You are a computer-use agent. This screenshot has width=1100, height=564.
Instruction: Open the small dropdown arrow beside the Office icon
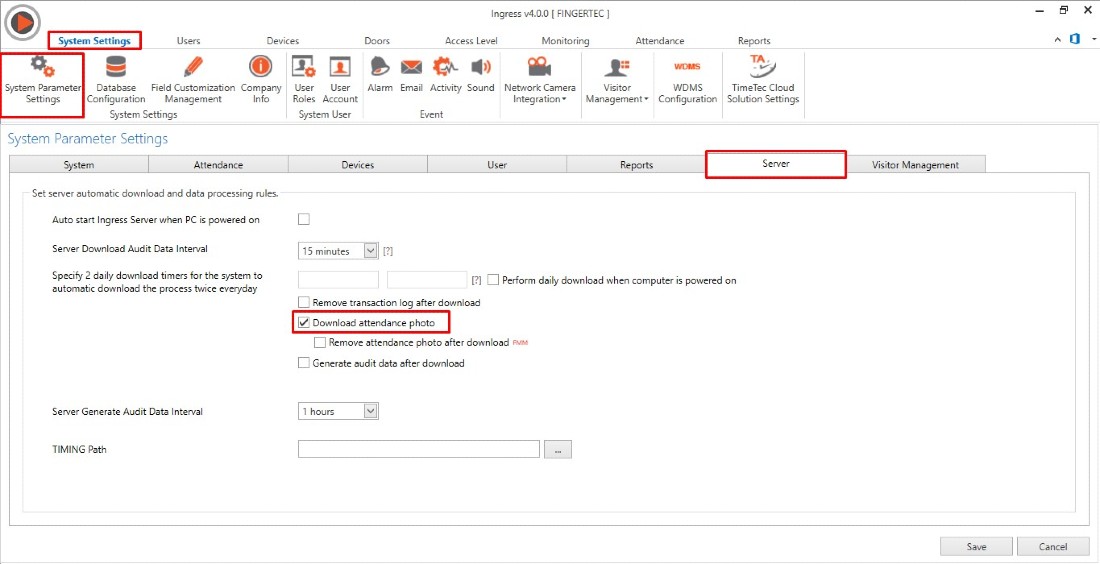coord(1094,40)
